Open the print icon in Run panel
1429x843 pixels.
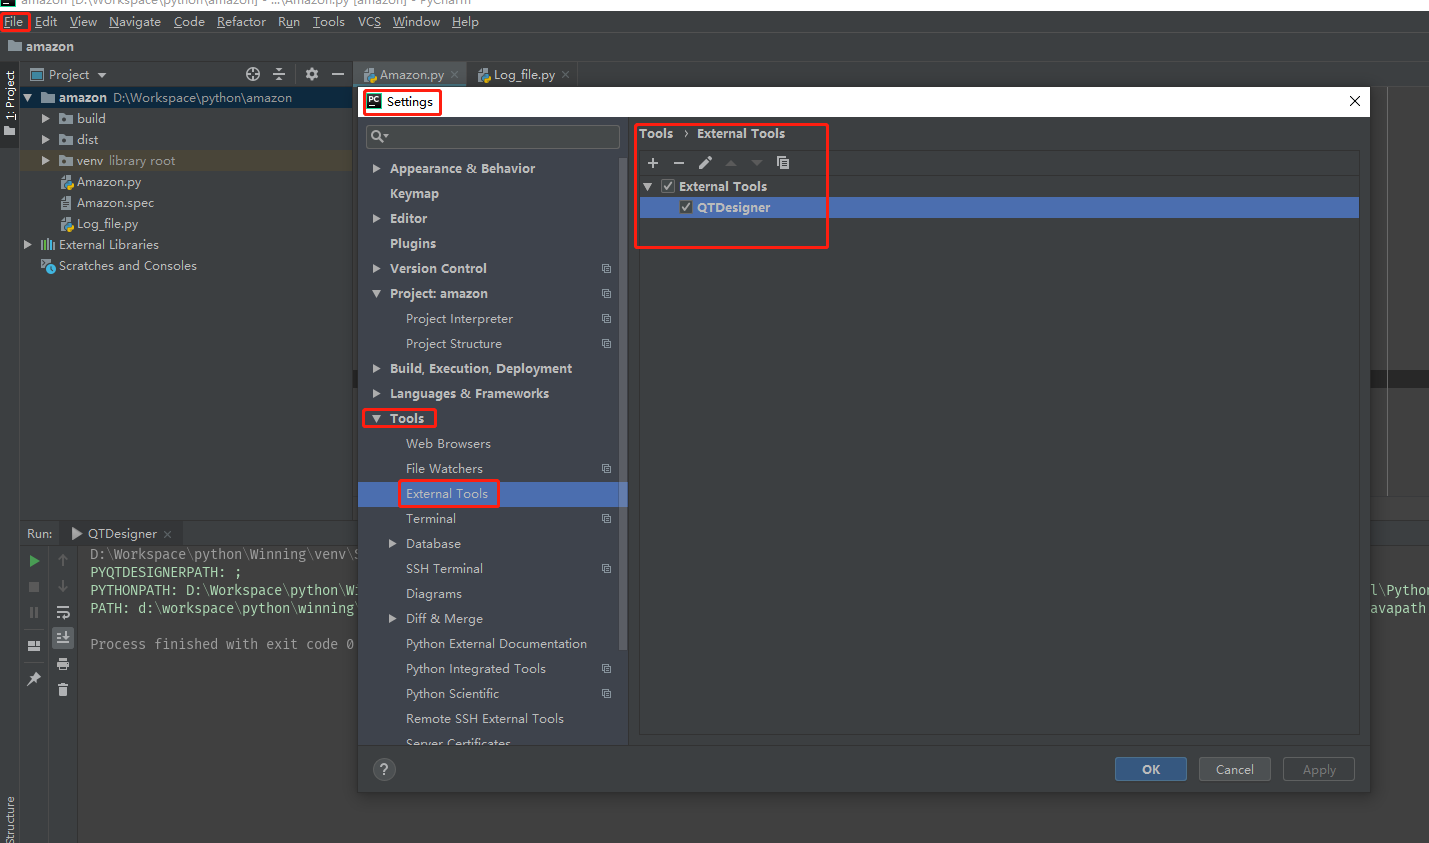(x=63, y=665)
